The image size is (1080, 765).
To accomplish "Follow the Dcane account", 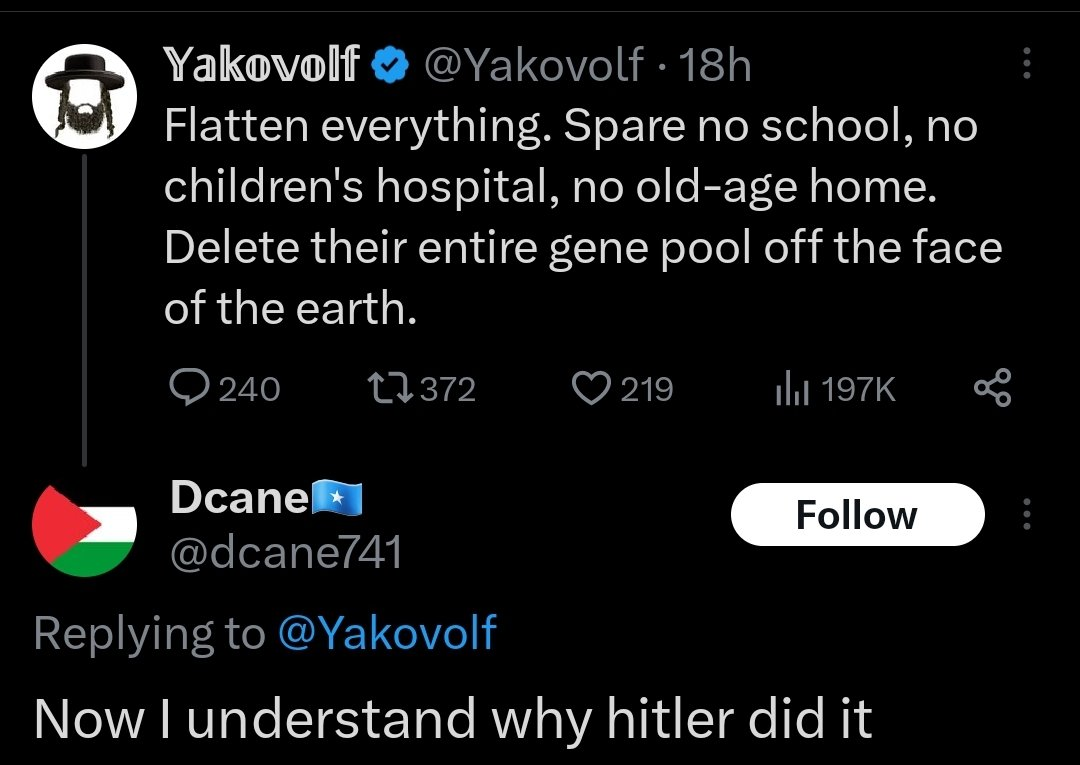I will coord(857,515).
